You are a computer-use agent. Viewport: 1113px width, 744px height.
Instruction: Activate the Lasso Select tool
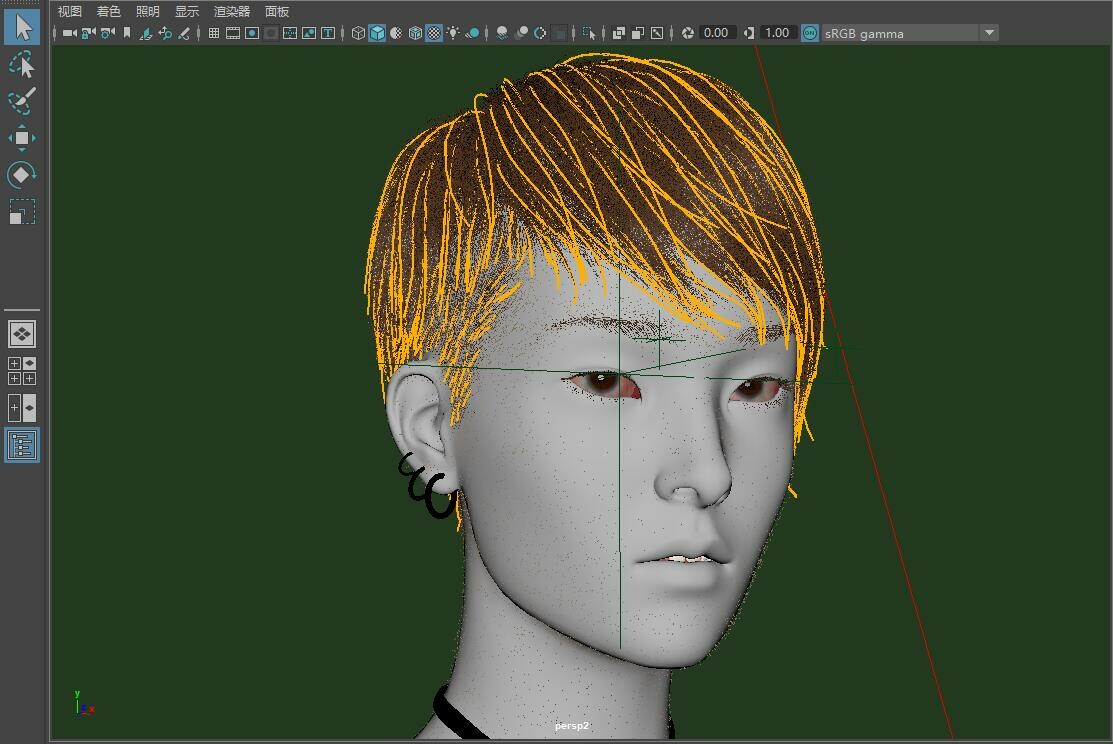tap(22, 65)
